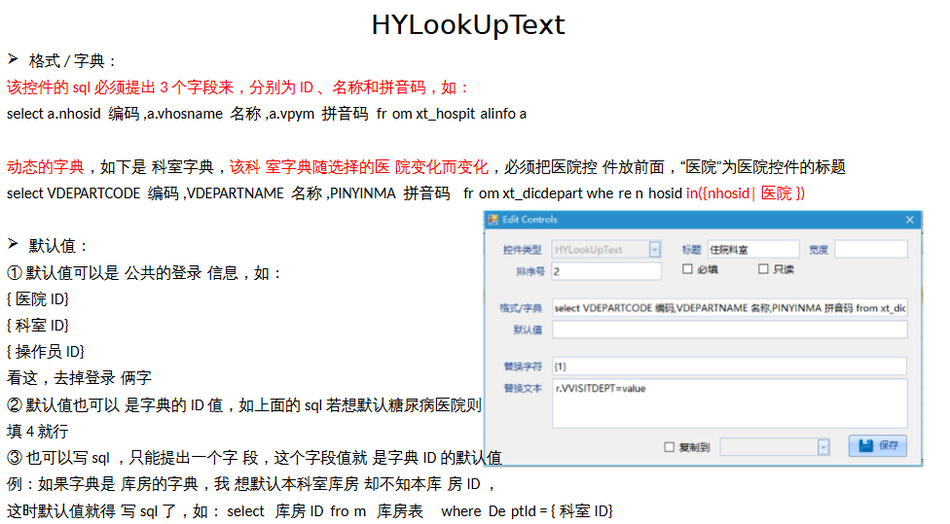Enable the 必填 checkbox
The image size is (950, 524).
point(687,270)
